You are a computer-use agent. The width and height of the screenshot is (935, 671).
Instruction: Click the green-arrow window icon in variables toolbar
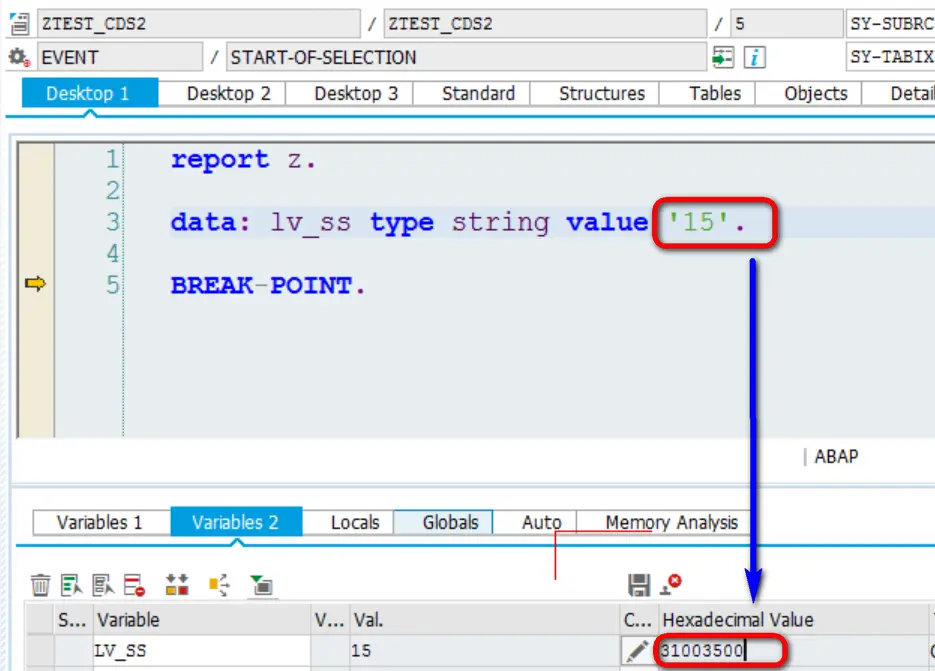pyautogui.click(x=261, y=585)
